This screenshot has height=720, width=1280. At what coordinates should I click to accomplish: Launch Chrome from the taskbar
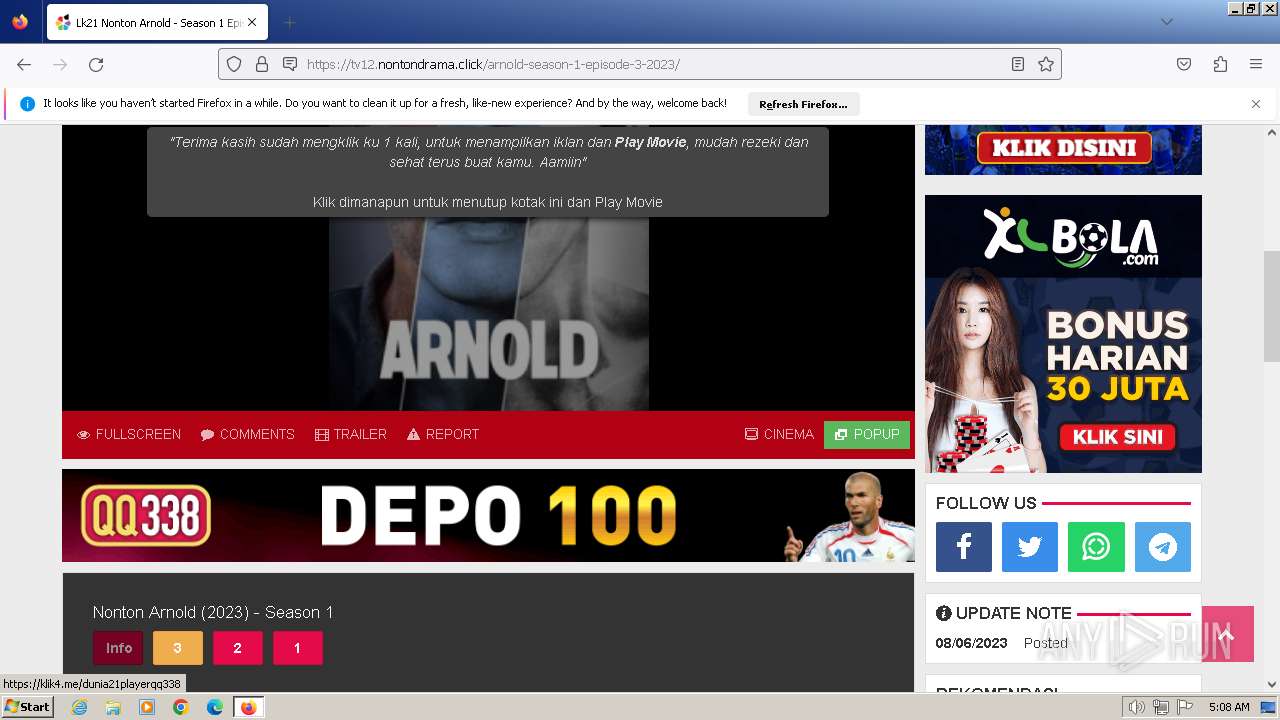click(x=181, y=707)
